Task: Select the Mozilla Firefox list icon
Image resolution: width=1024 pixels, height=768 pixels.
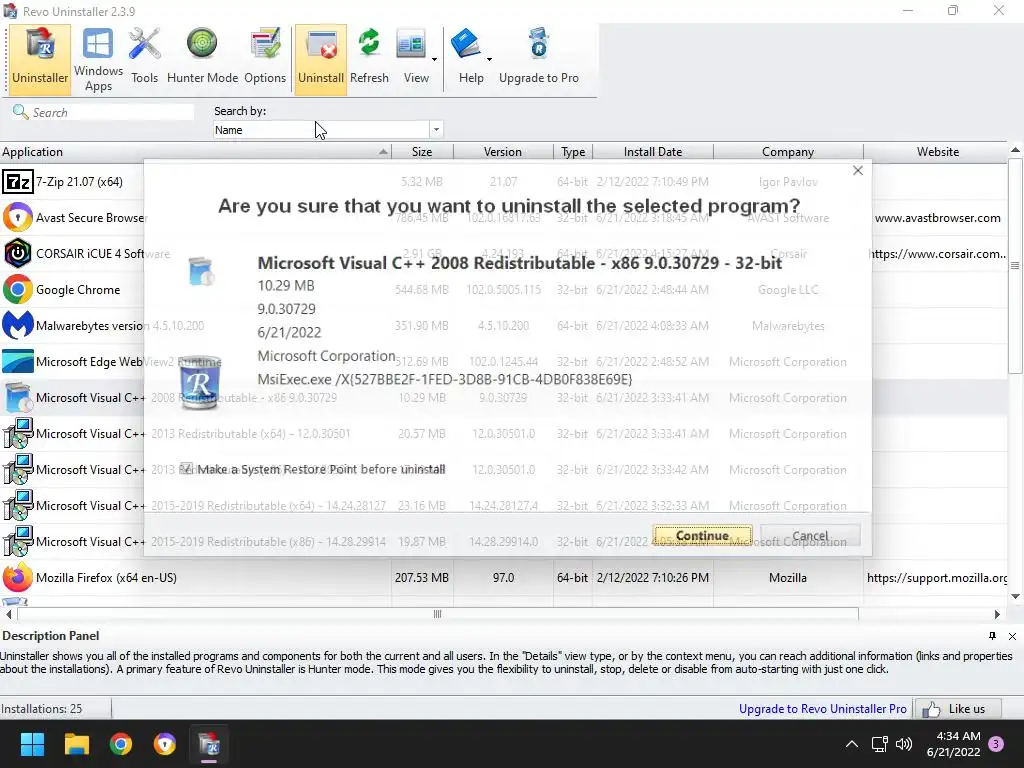Action: pos(18,577)
